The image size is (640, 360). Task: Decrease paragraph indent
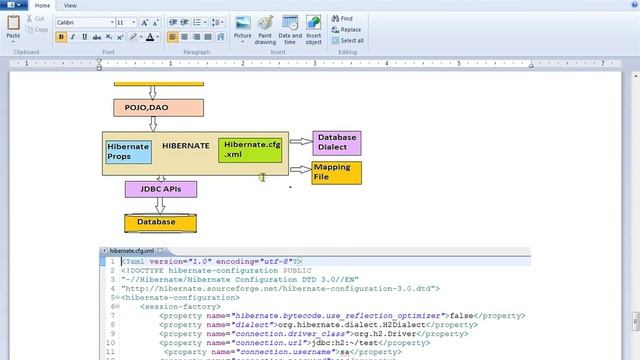tap(173, 22)
